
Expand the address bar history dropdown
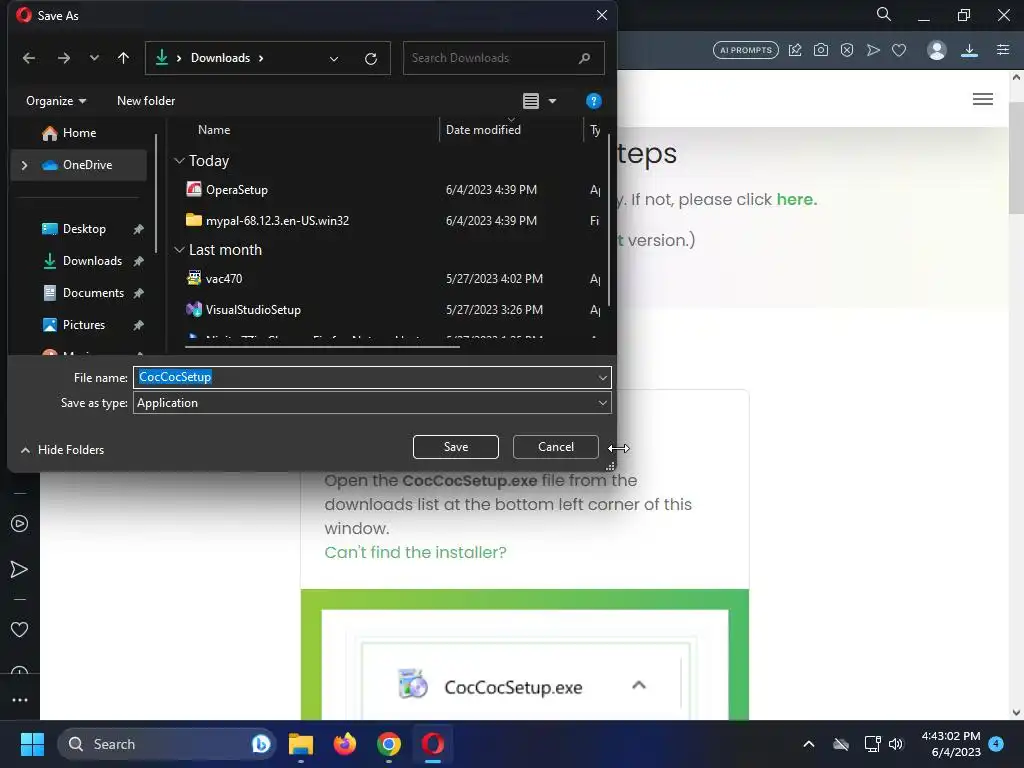click(334, 58)
